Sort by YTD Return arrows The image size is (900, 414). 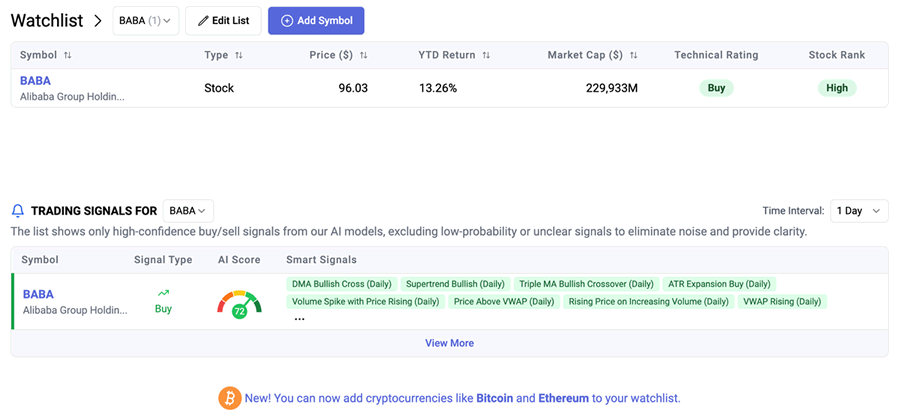point(486,55)
